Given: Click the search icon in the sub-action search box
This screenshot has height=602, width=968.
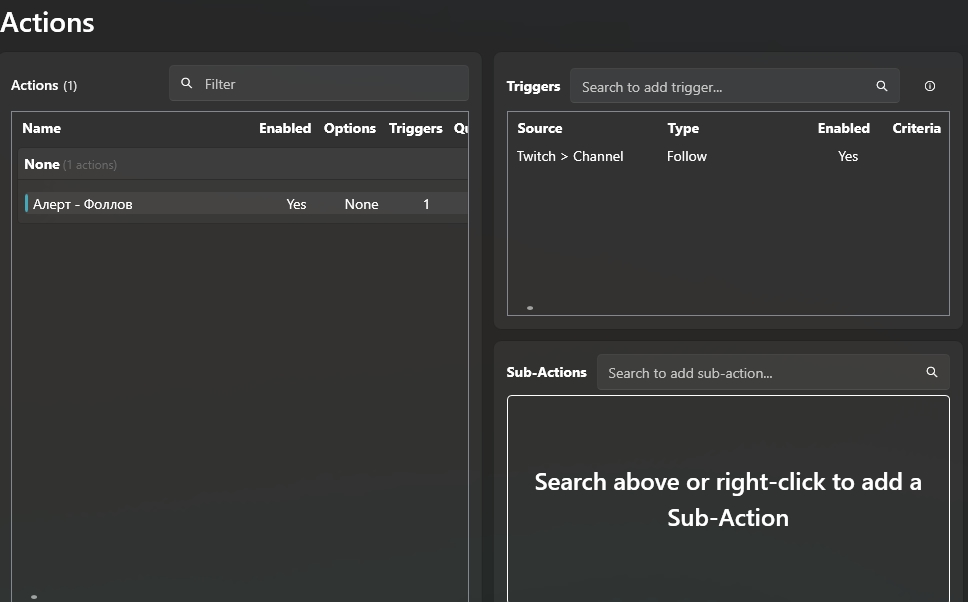Looking at the screenshot, I should click(931, 372).
